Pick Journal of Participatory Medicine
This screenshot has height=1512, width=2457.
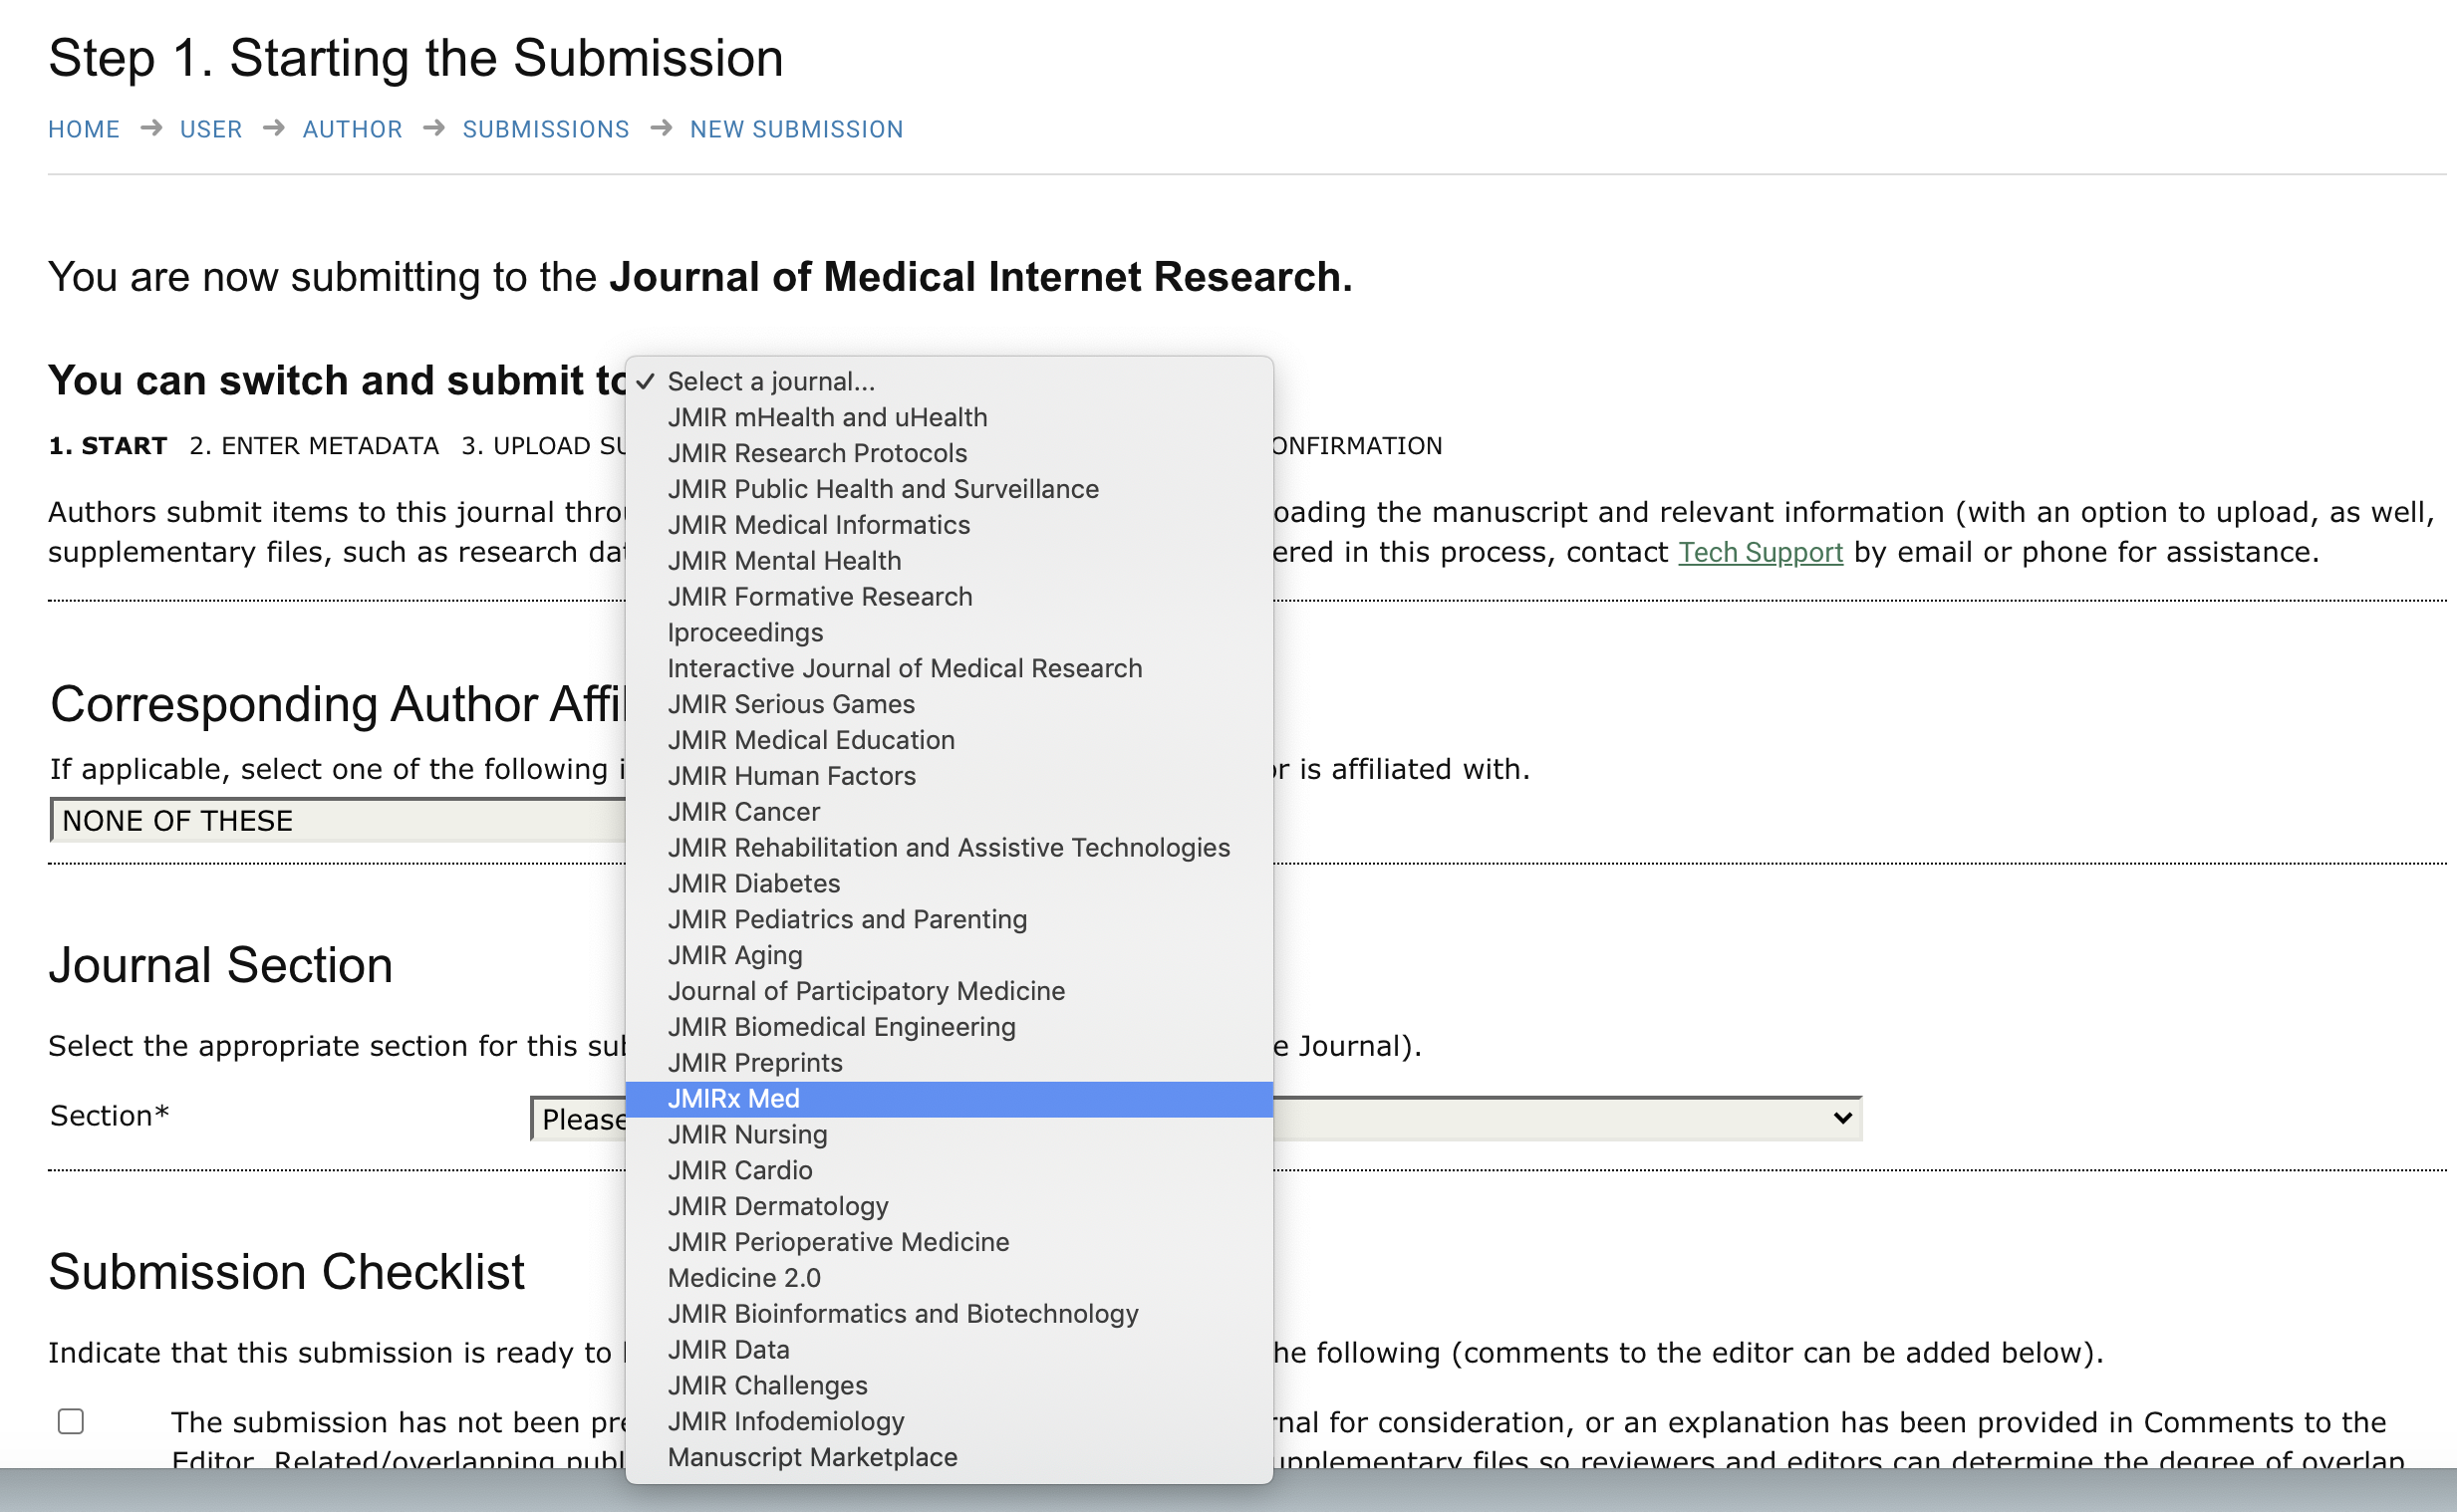pyautogui.click(x=866, y=991)
